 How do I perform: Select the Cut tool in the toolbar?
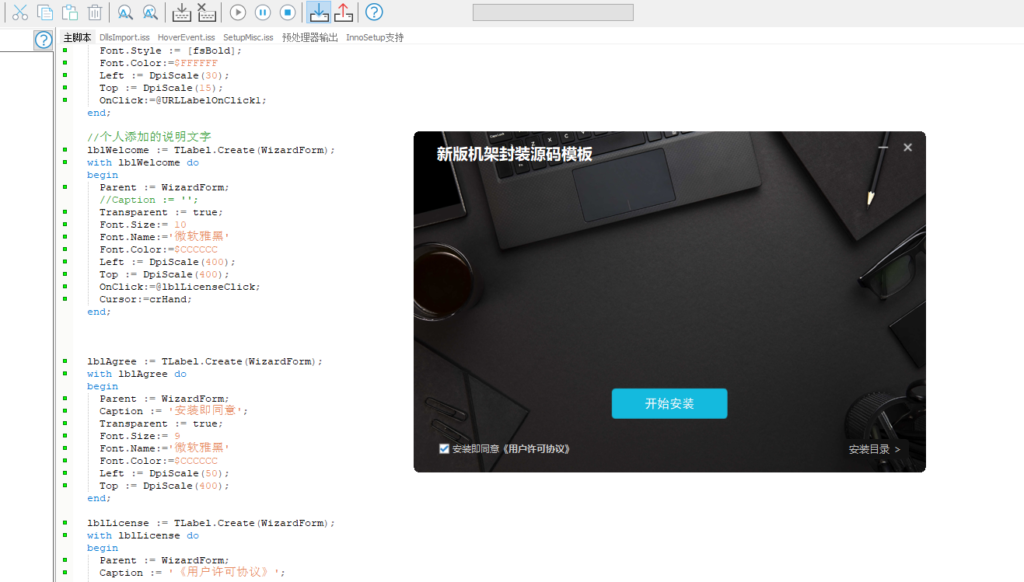pyautogui.click(x=19, y=12)
